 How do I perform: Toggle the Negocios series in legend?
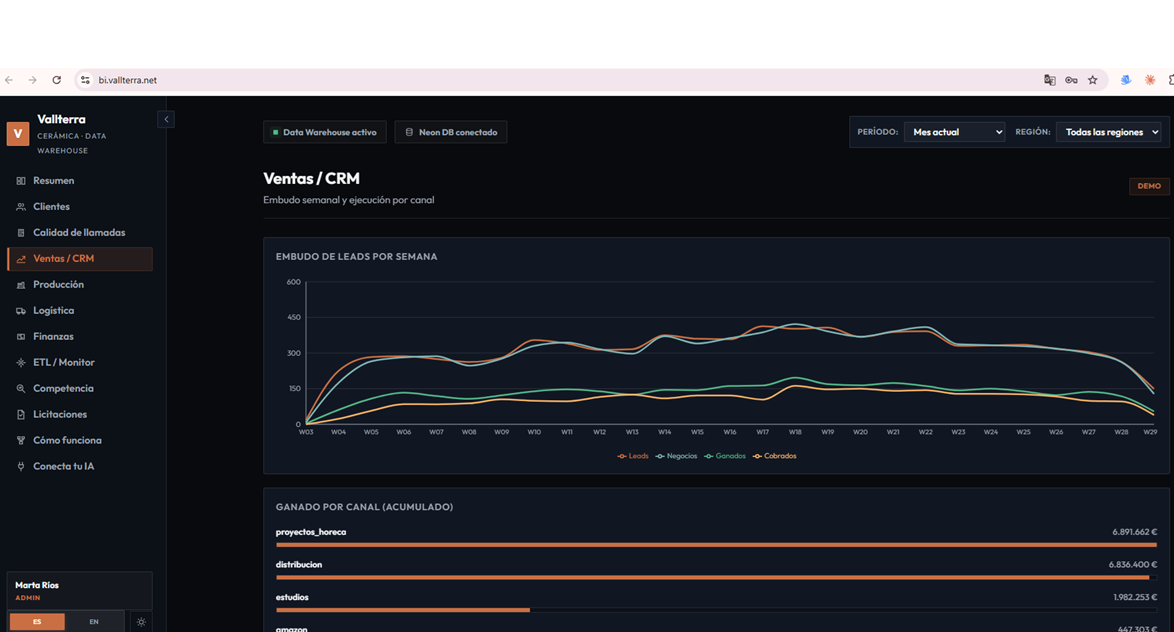point(676,456)
